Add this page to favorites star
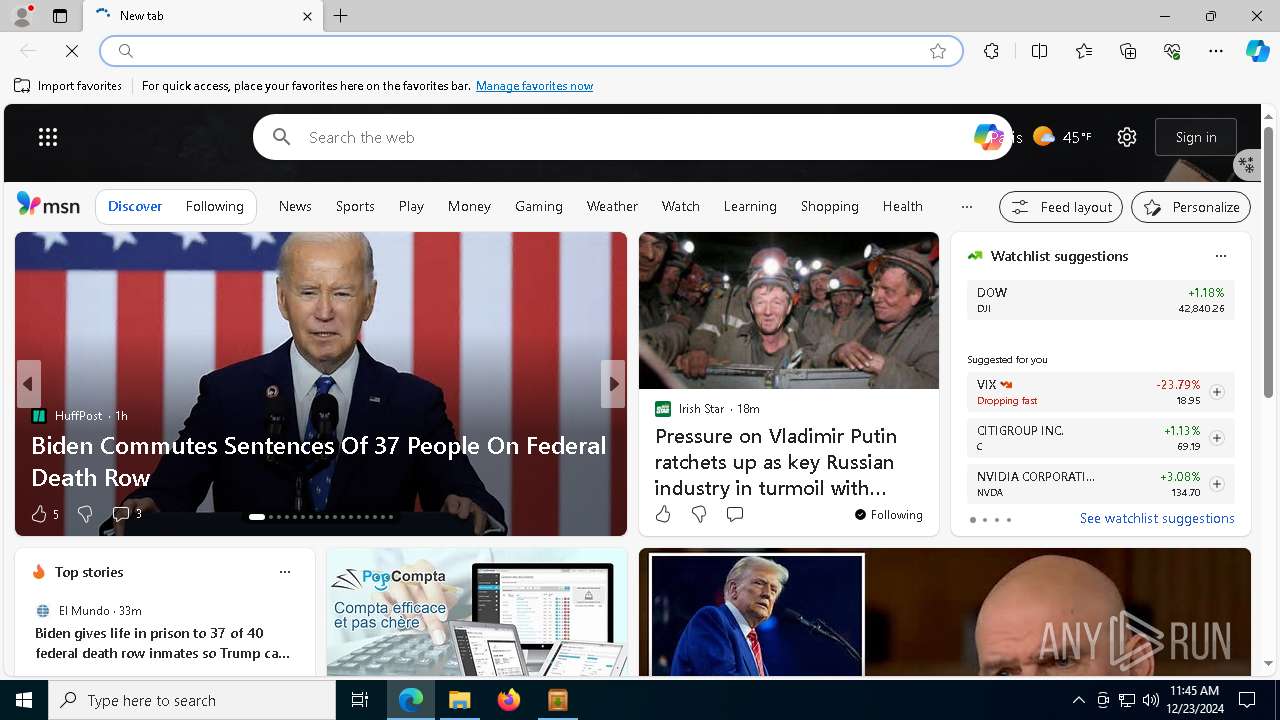 [x=938, y=51]
